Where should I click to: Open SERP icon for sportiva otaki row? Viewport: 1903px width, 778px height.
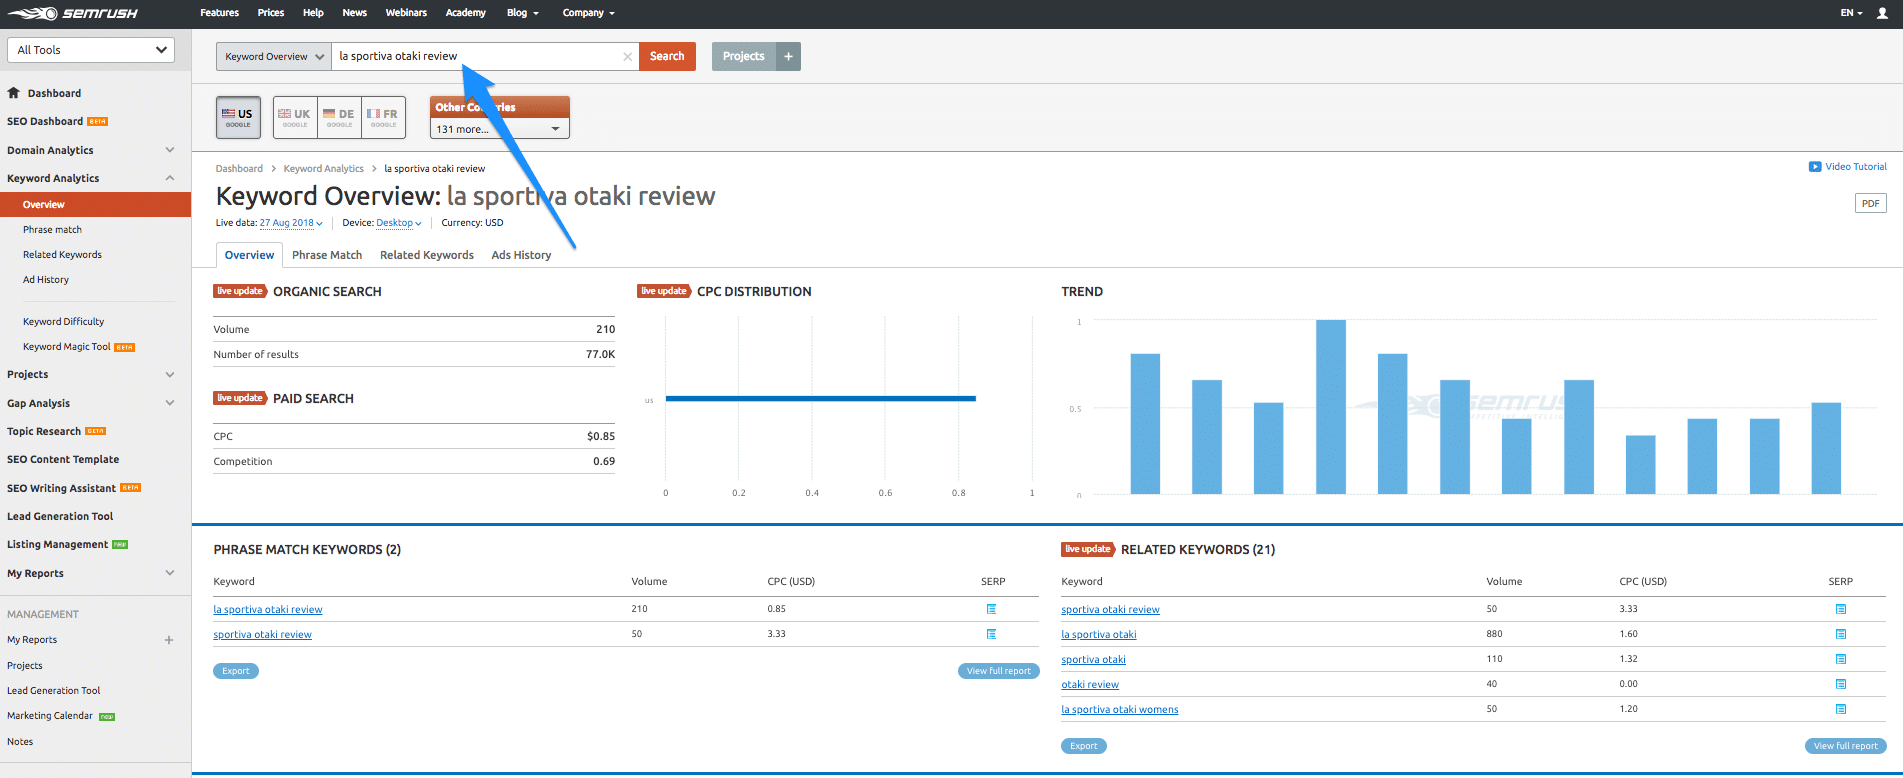pos(1841,659)
